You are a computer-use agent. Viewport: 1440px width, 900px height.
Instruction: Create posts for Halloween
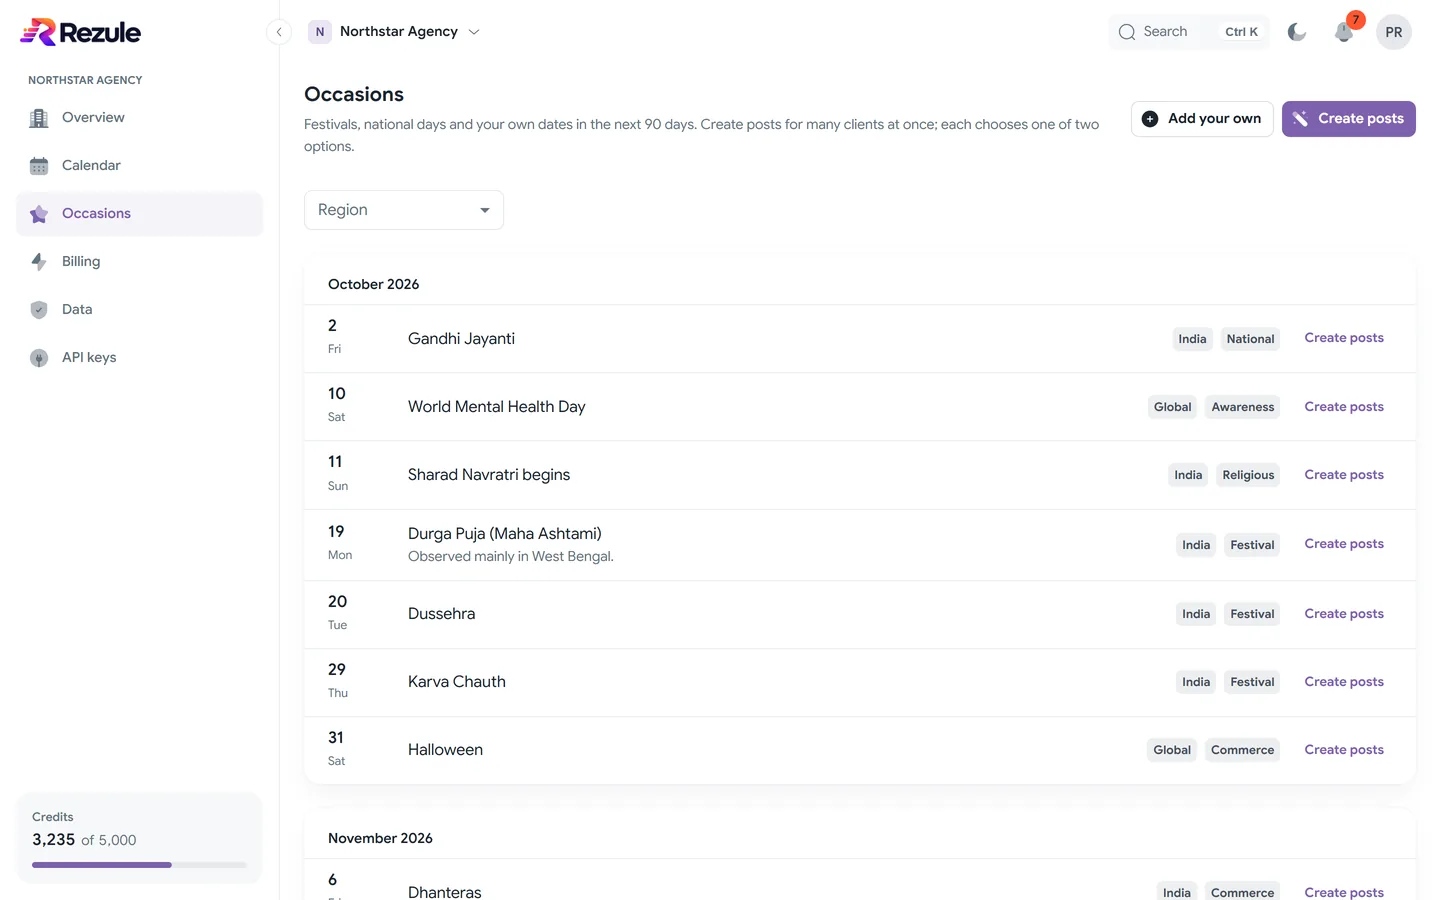coord(1344,750)
